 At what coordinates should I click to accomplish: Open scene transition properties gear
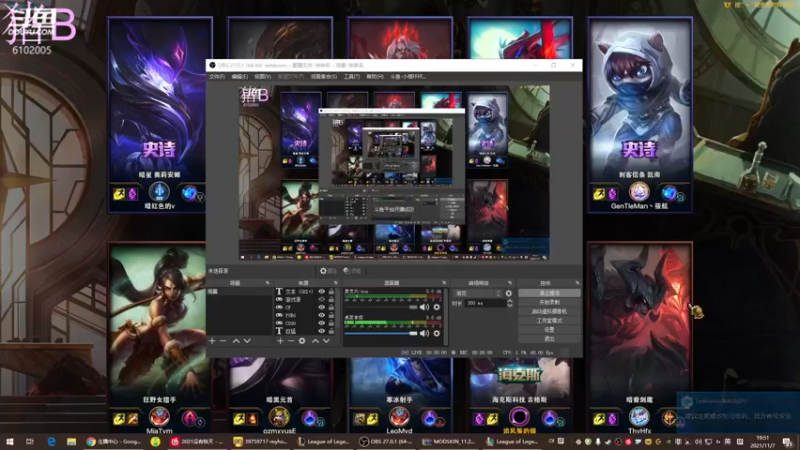(509, 293)
